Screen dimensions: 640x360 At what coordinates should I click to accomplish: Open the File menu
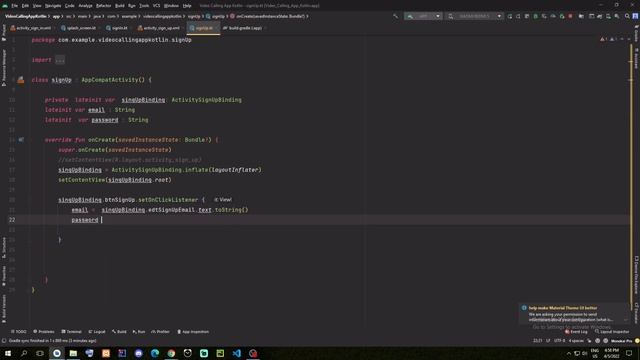click(x=15, y=6)
